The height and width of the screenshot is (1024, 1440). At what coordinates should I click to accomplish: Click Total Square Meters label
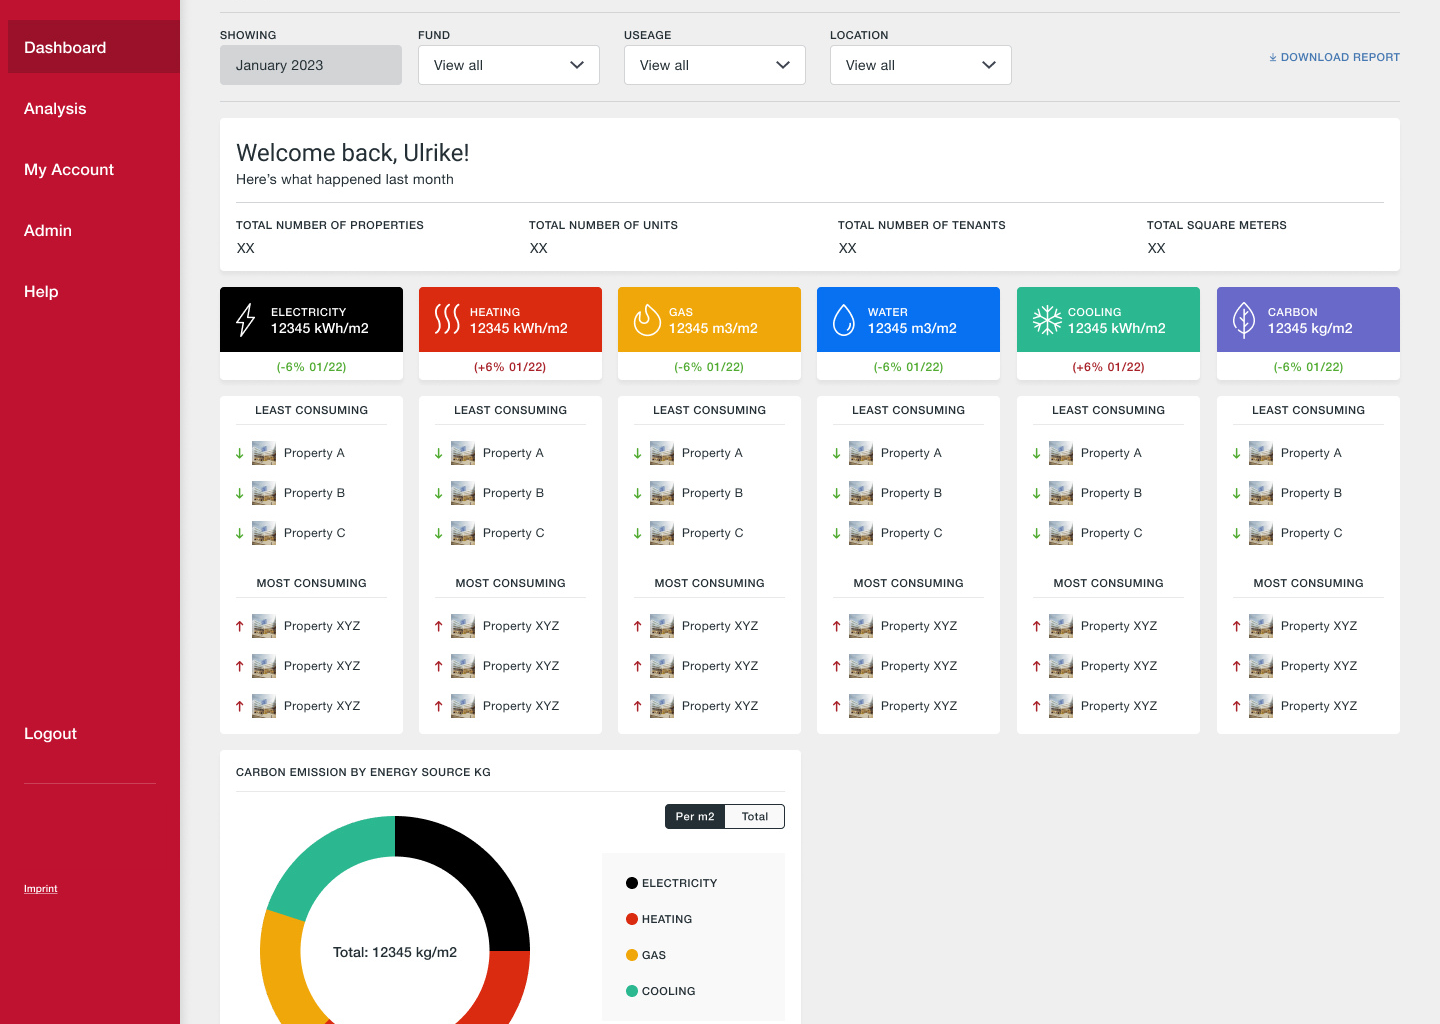tap(1217, 225)
